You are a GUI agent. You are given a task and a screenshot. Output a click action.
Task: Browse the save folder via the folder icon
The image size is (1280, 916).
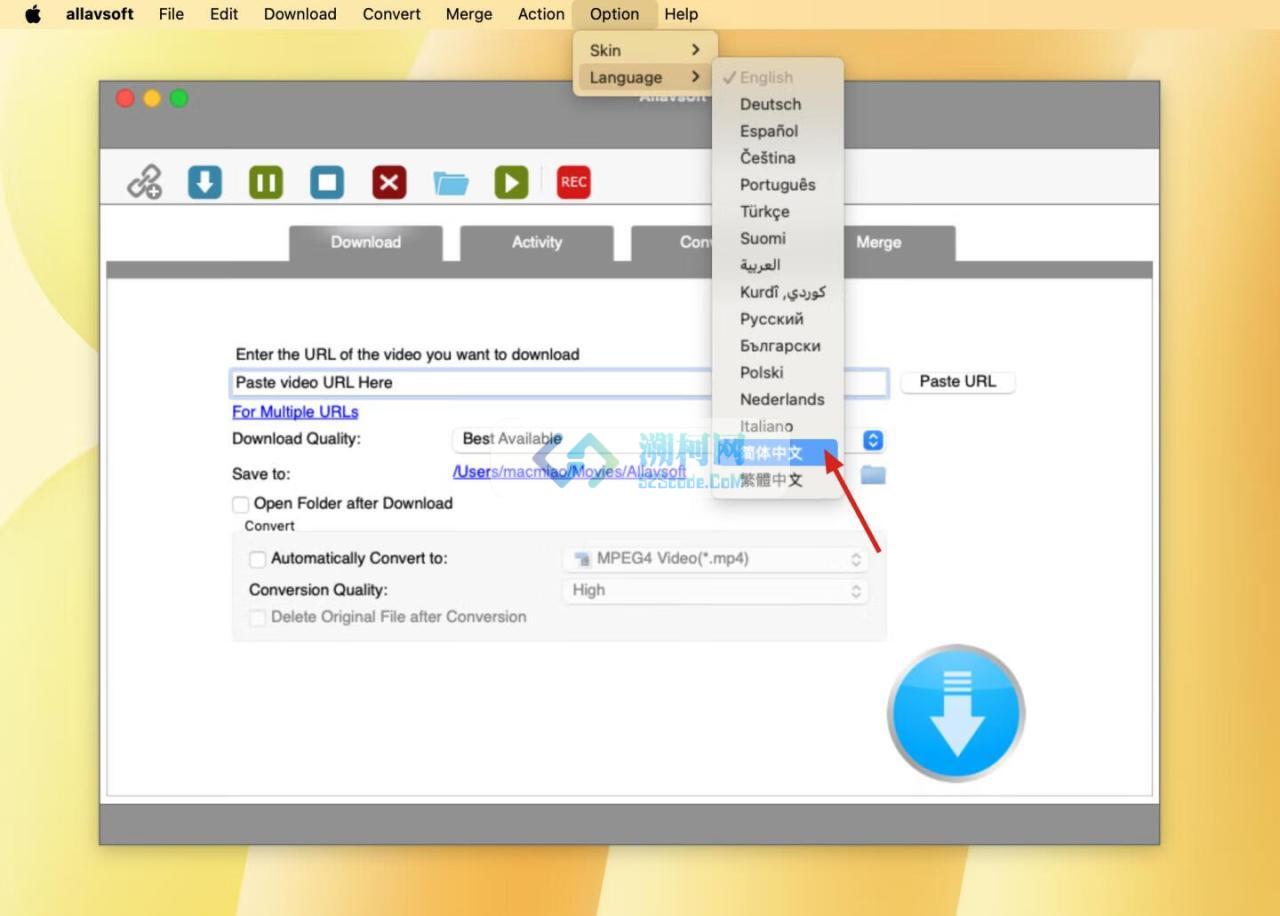click(x=873, y=474)
